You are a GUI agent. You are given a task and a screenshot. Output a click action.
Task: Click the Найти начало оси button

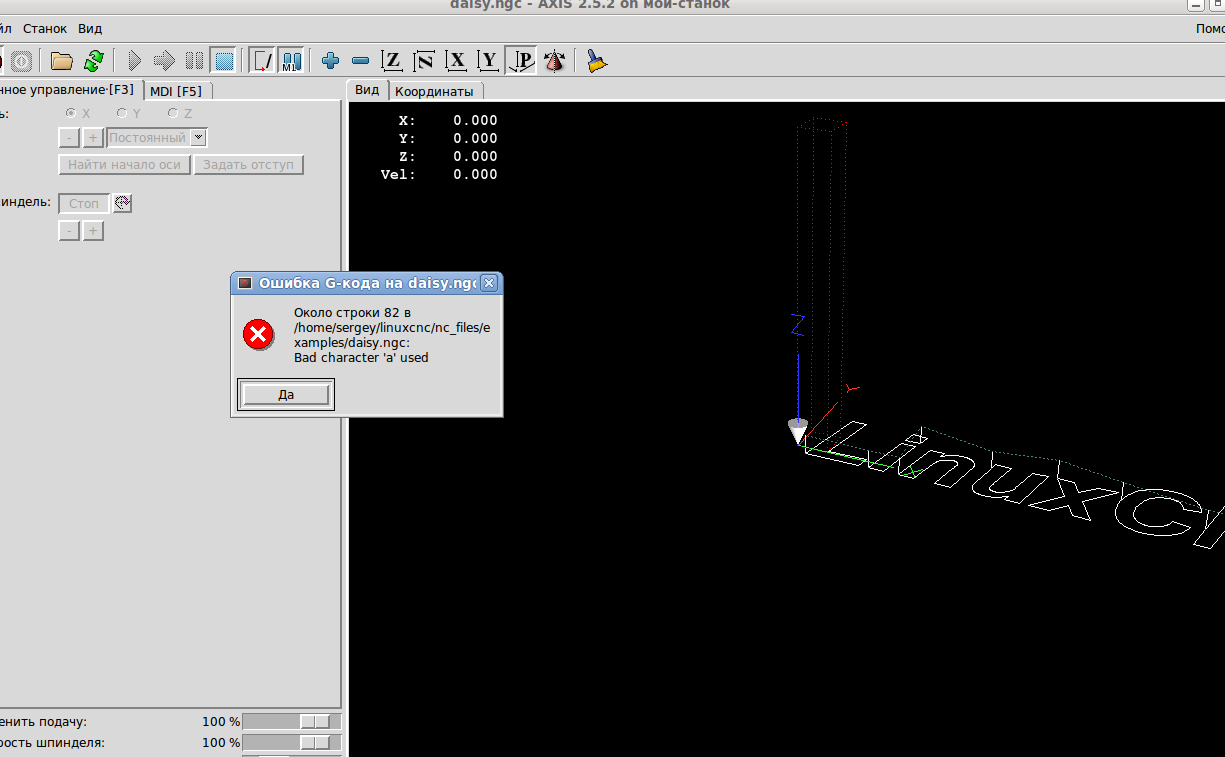pyautogui.click(x=124, y=164)
